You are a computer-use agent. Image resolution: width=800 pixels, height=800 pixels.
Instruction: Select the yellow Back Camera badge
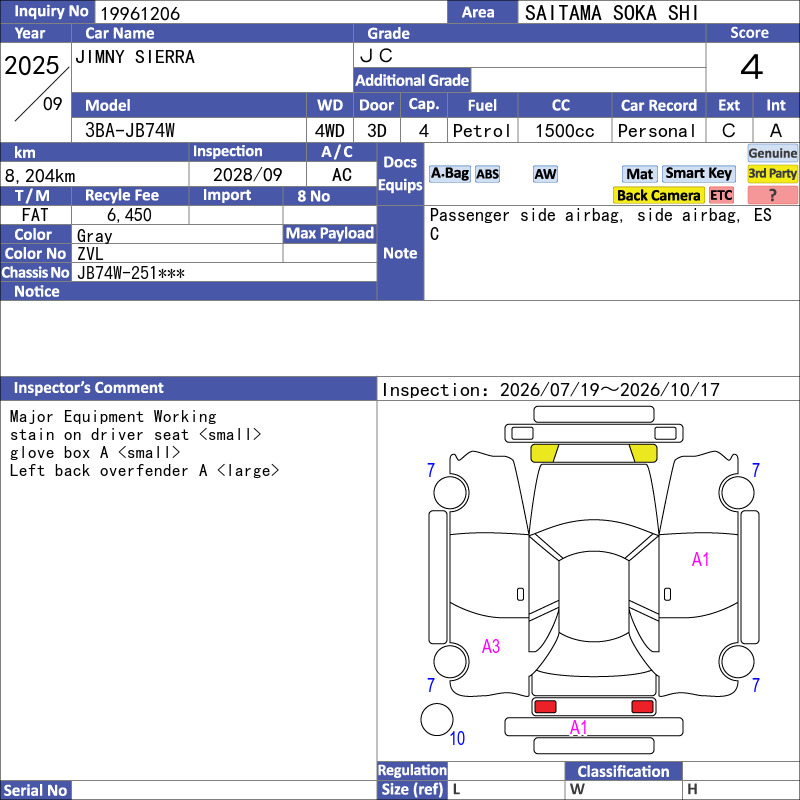[x=658, y=195]
